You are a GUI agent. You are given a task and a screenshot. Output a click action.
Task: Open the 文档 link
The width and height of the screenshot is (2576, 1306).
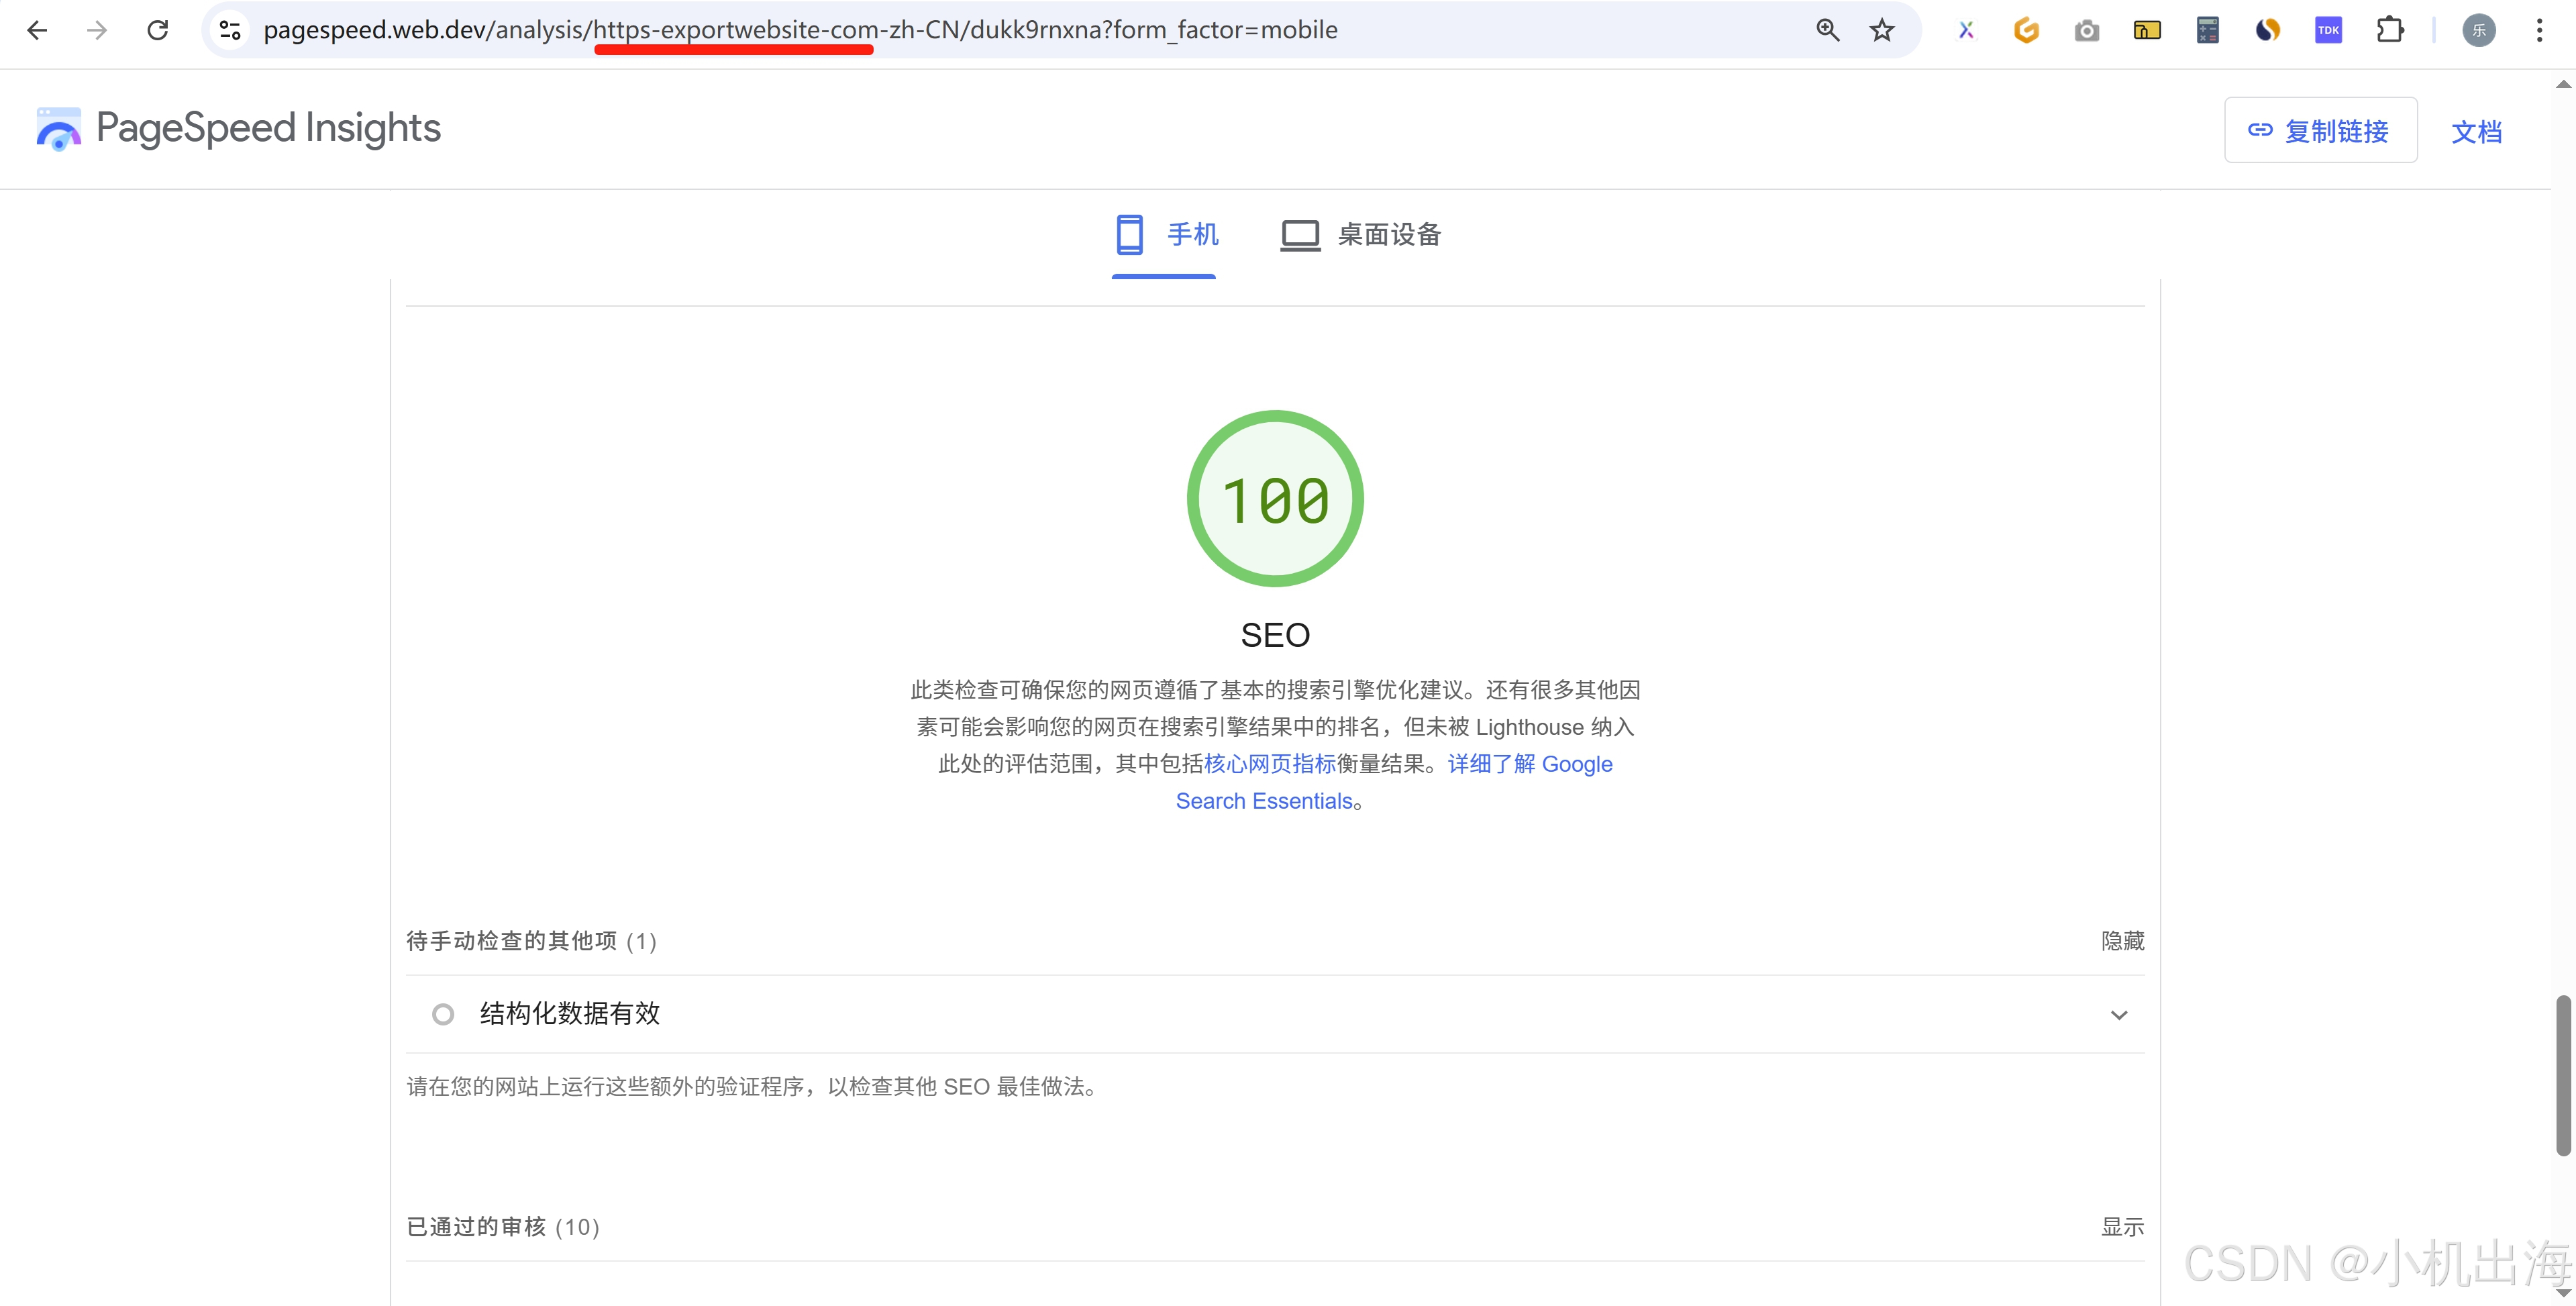point(2476,131)
